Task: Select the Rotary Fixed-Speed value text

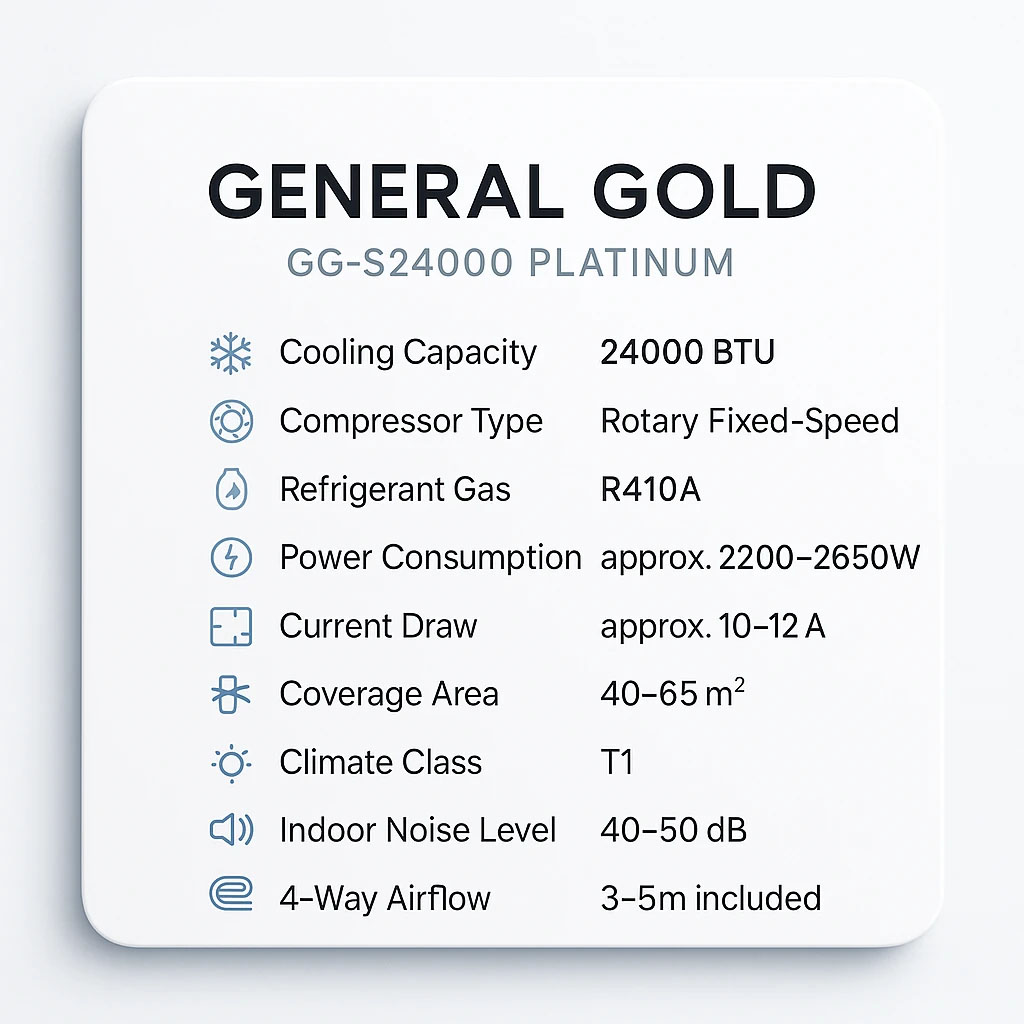Action: (x=749, y=421)
